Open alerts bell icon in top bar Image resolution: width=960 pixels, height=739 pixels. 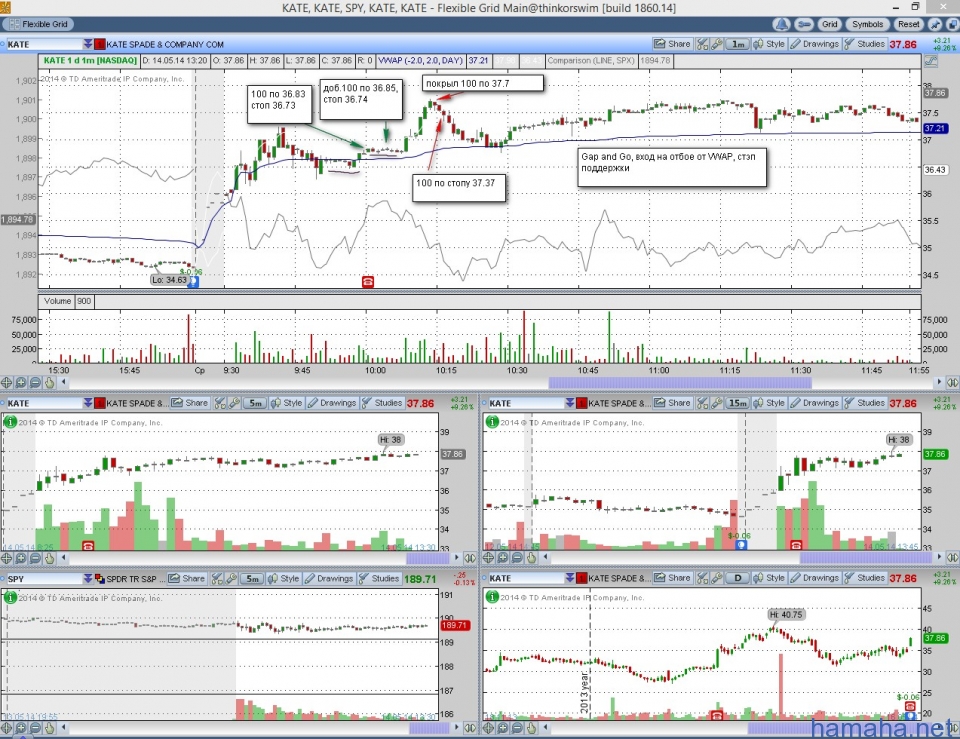coord(781,24)
